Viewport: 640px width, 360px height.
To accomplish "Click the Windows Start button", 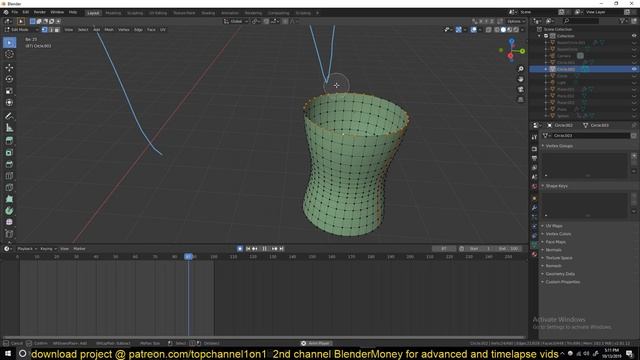I will tap(8, 353).
